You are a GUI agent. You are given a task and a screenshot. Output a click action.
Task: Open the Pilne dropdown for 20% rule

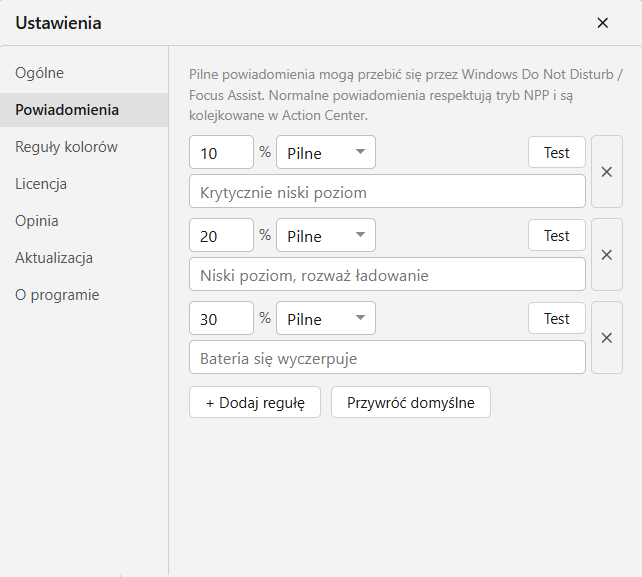tap(326, 235)
